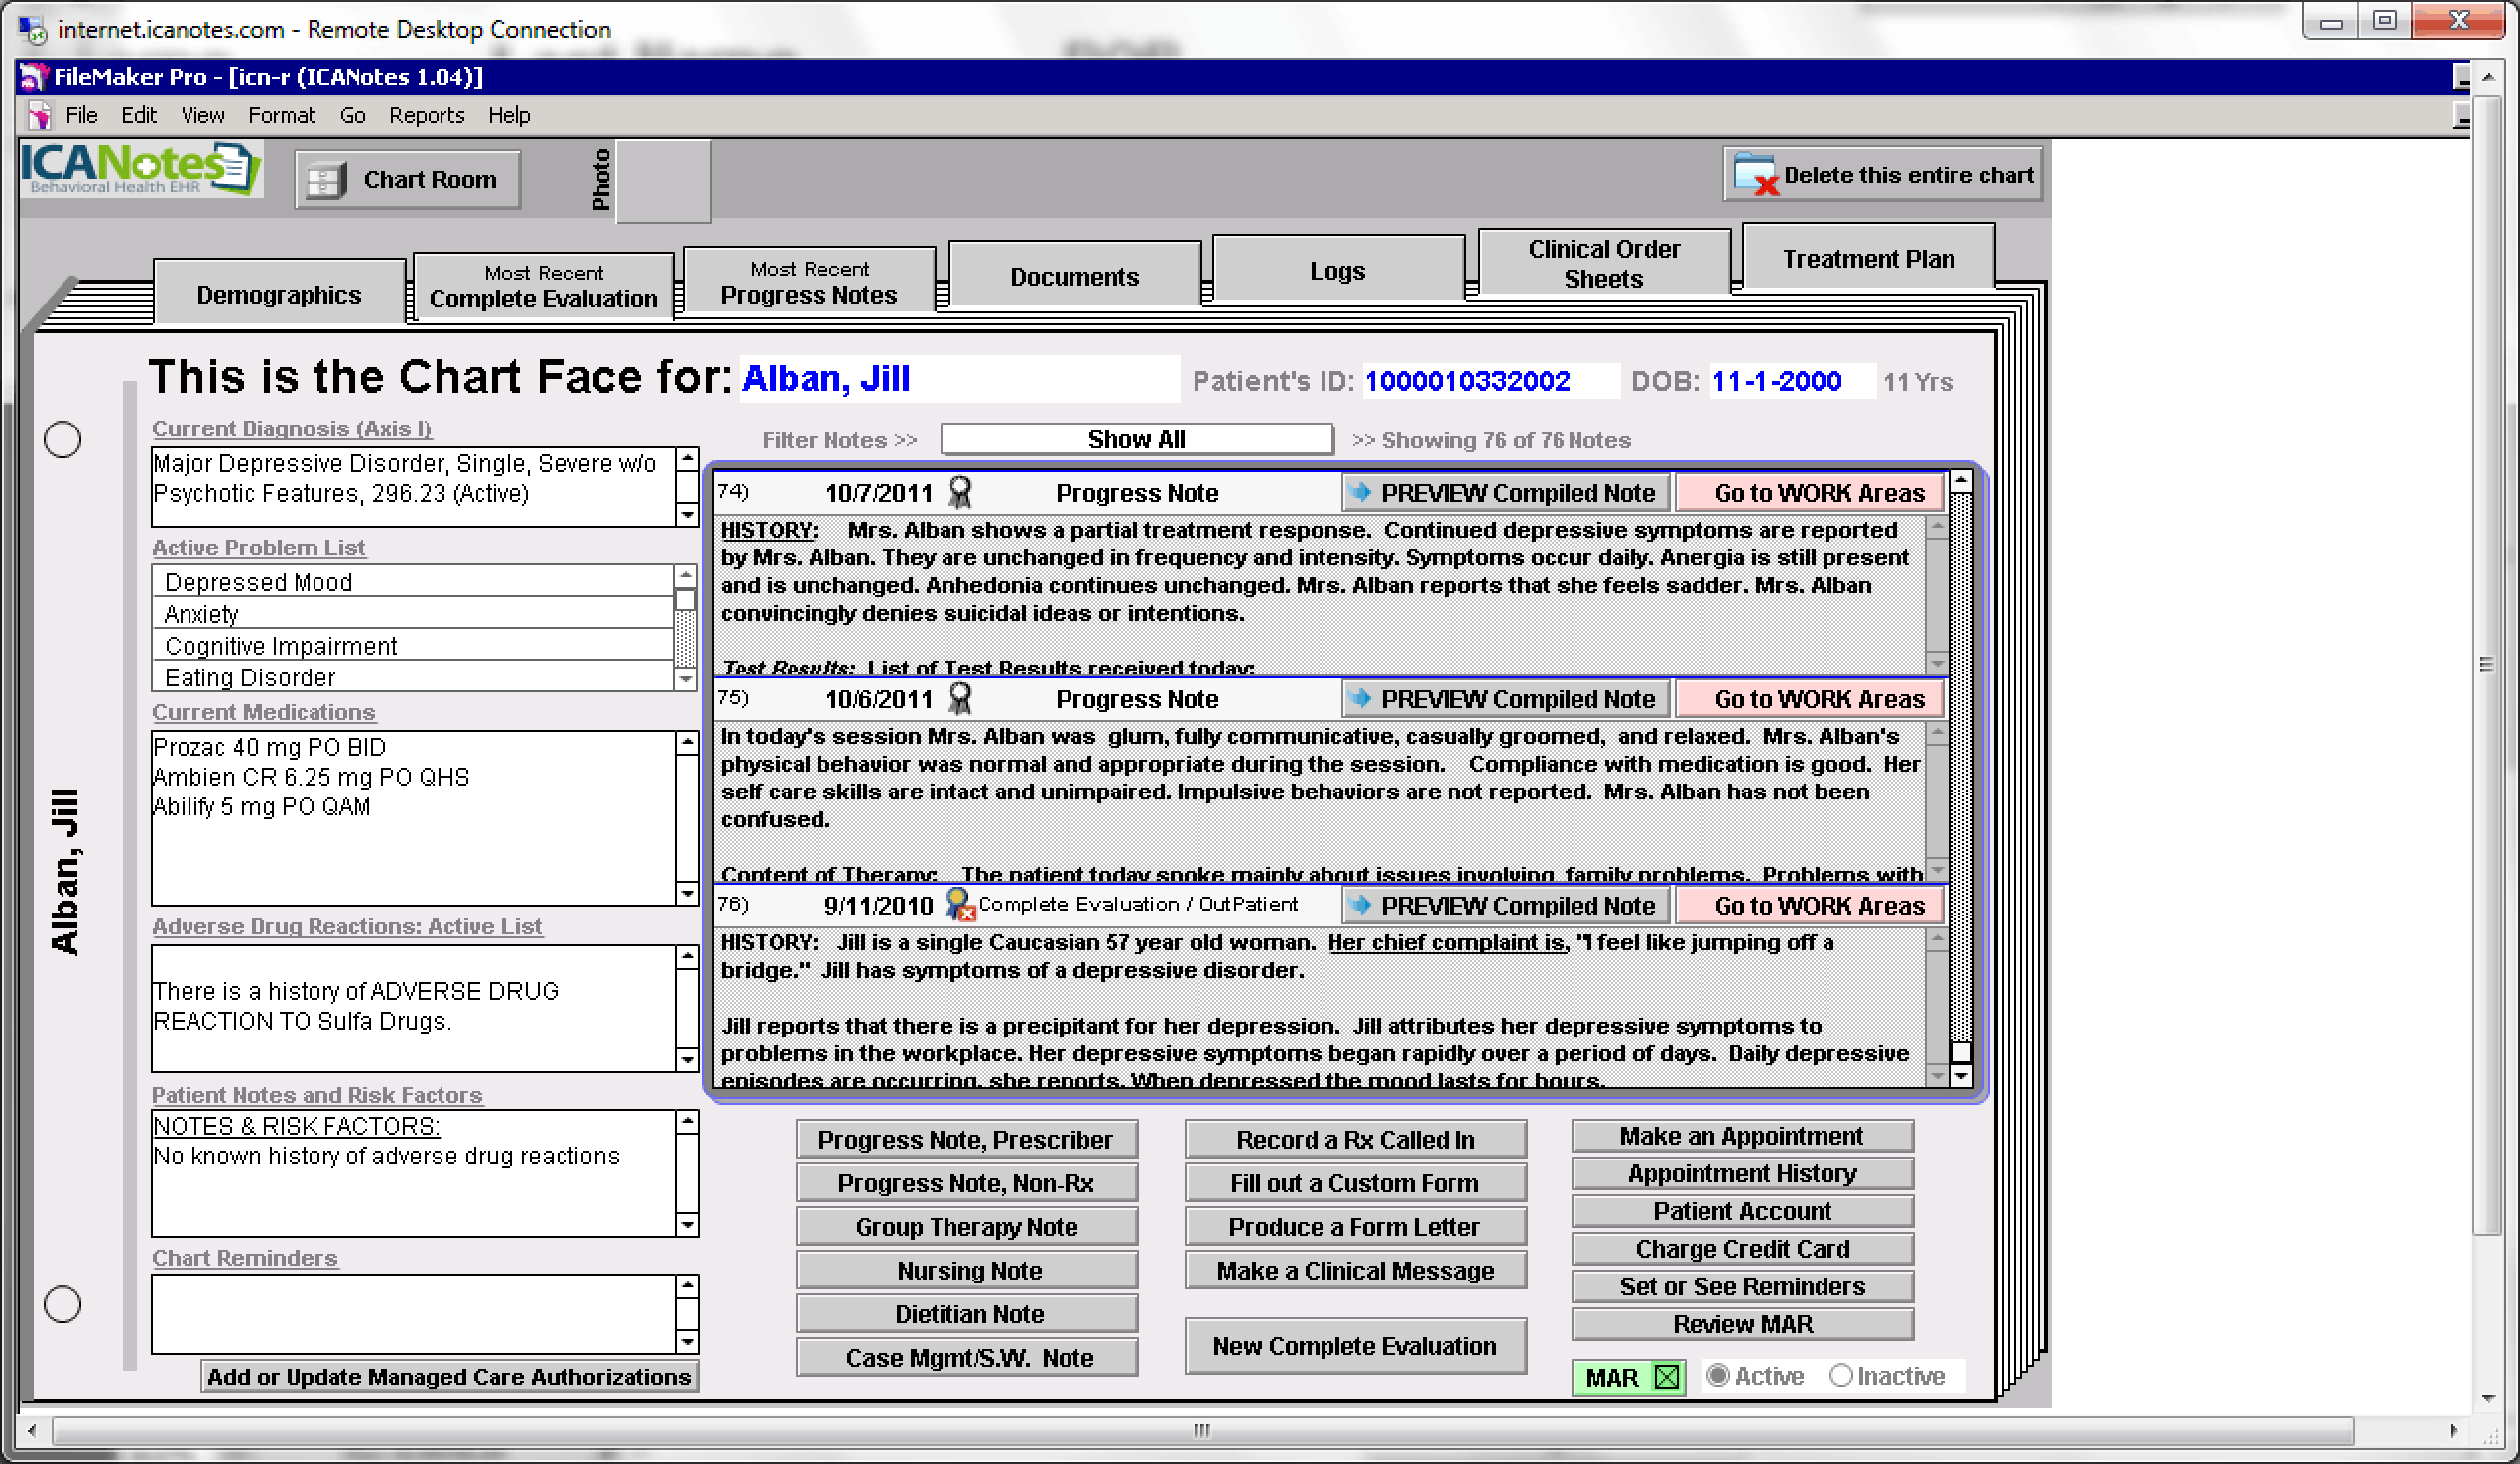This screenshot has width=2520, height=1464.
Task: Open the Current Diagnosis (Axis I) link
Action: [x=291, y=429]
